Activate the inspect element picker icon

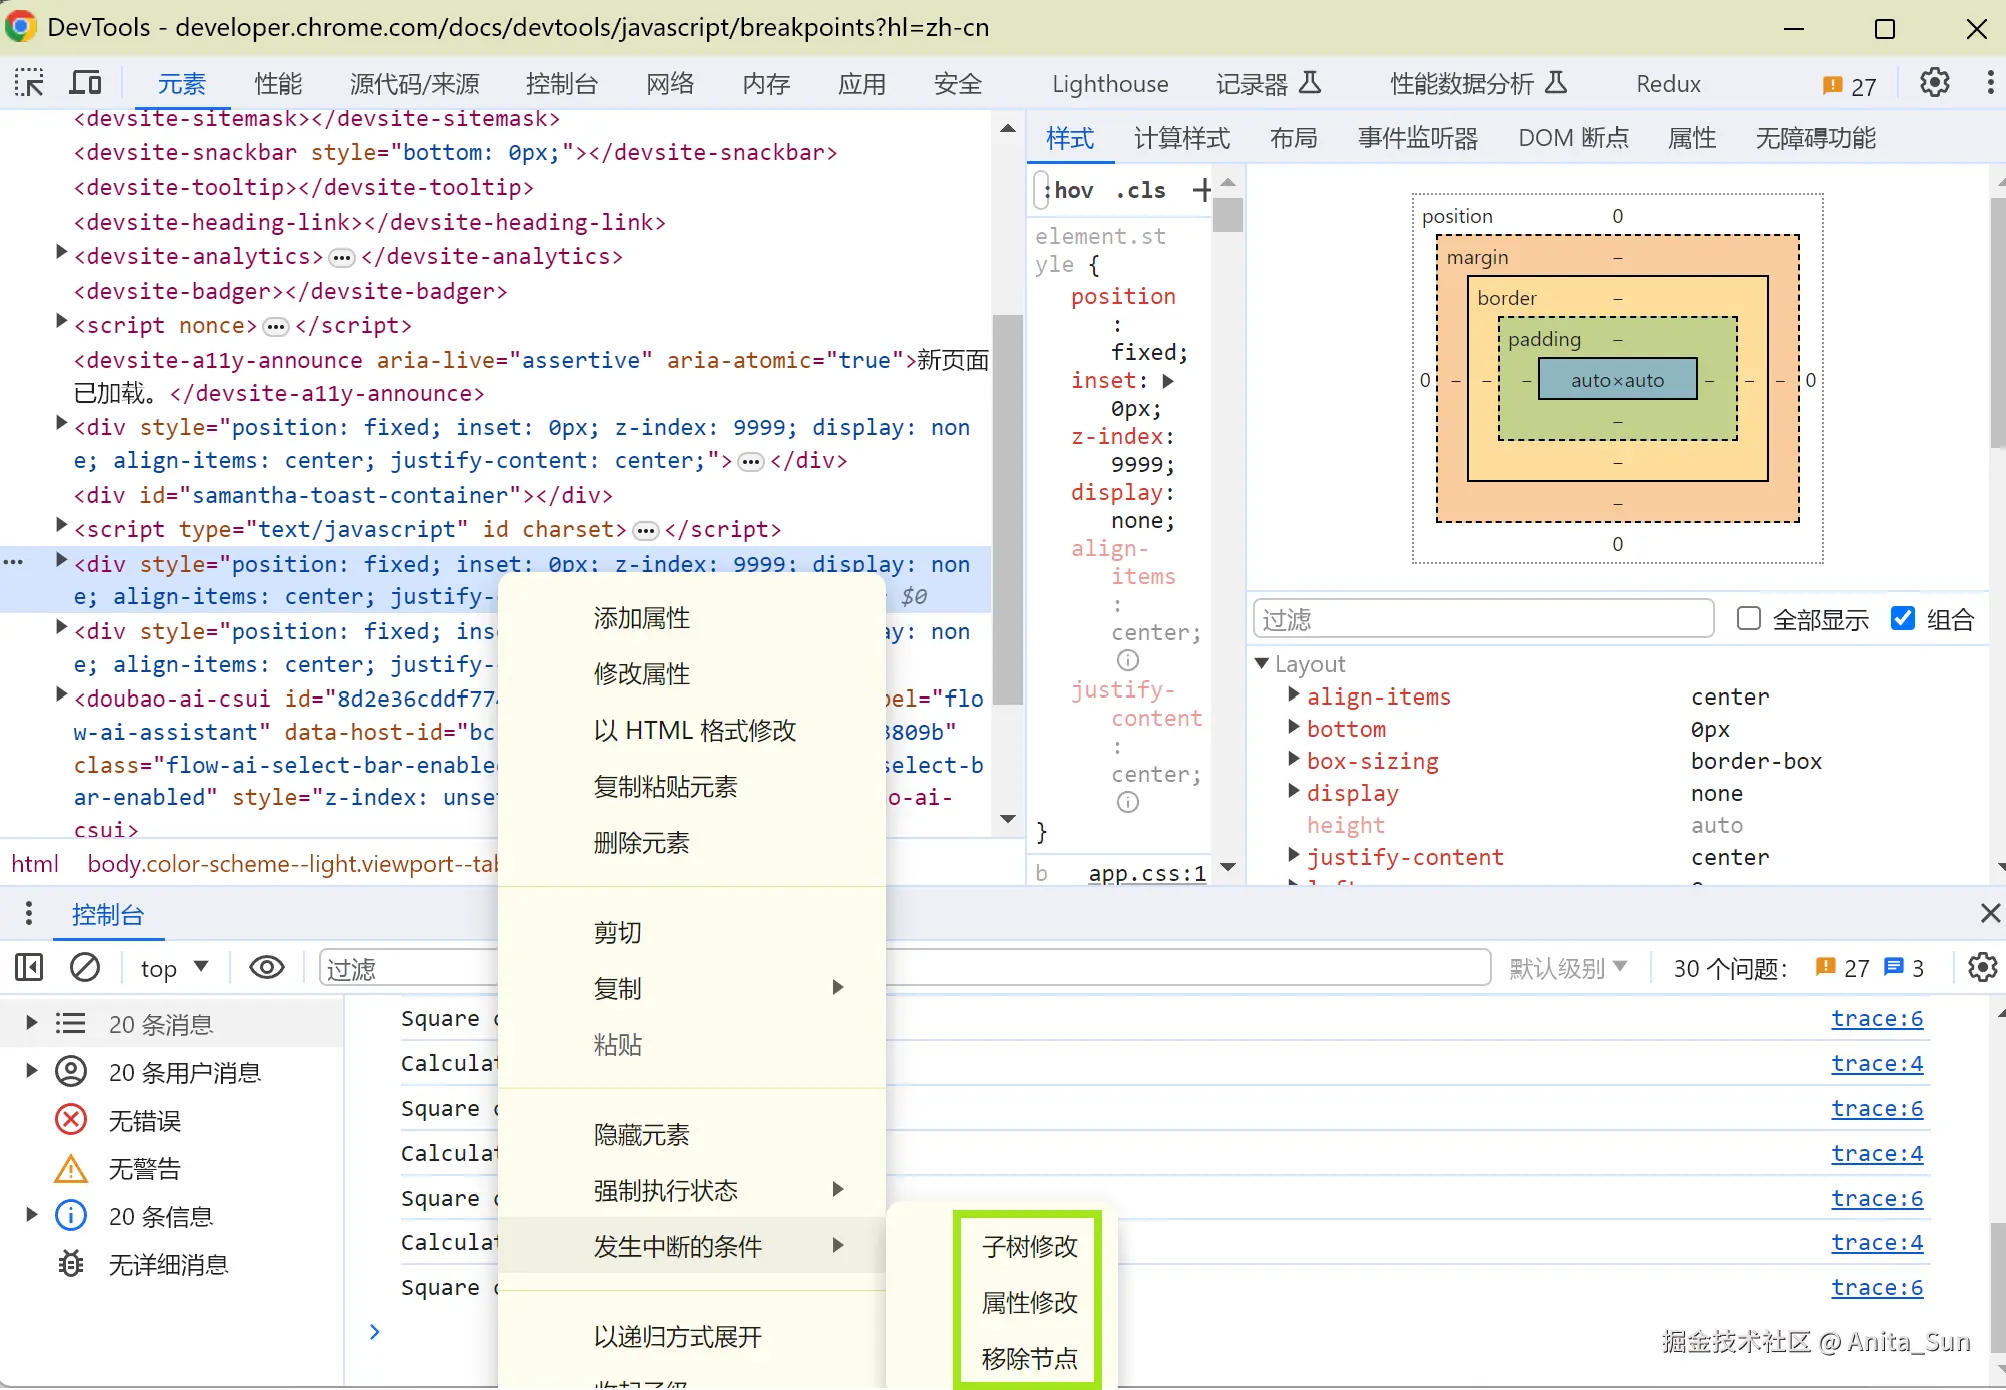[x=29, y=83]
